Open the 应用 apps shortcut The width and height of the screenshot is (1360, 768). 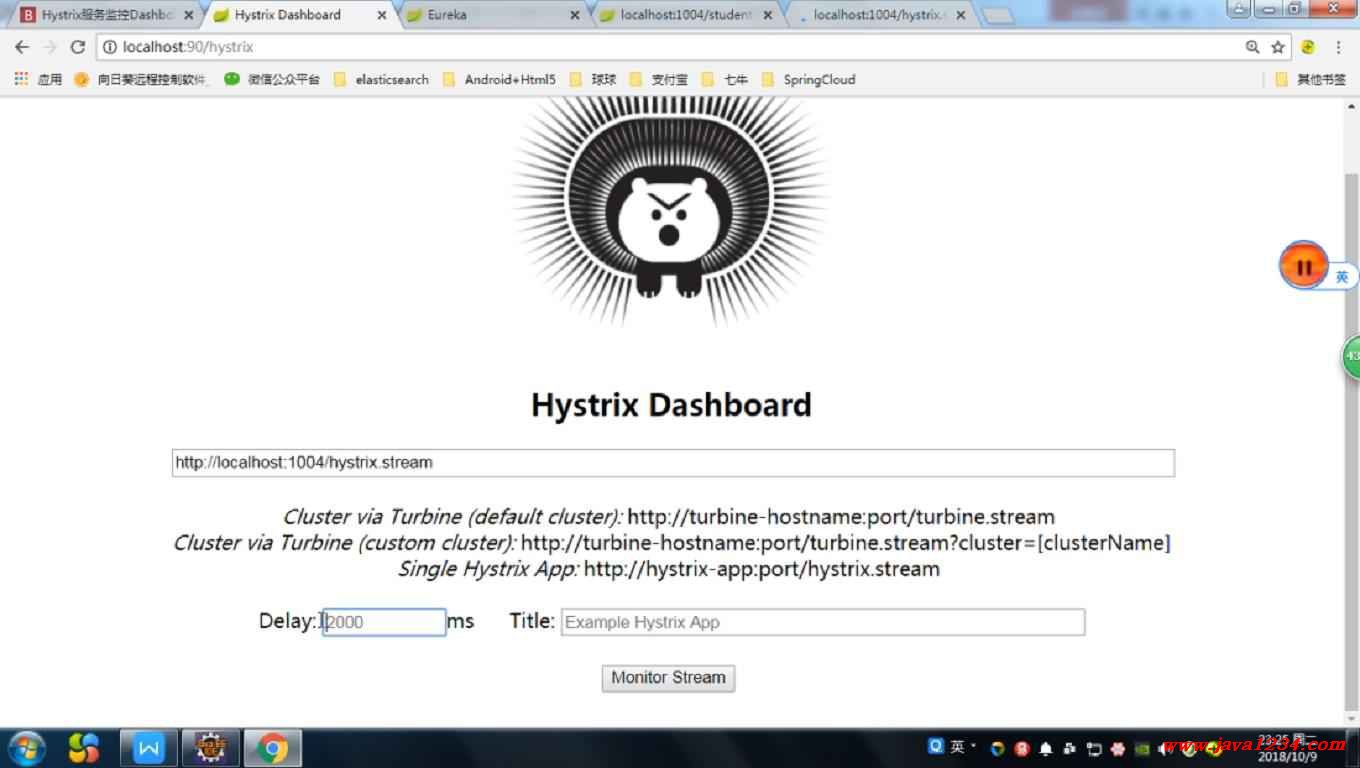38,79
